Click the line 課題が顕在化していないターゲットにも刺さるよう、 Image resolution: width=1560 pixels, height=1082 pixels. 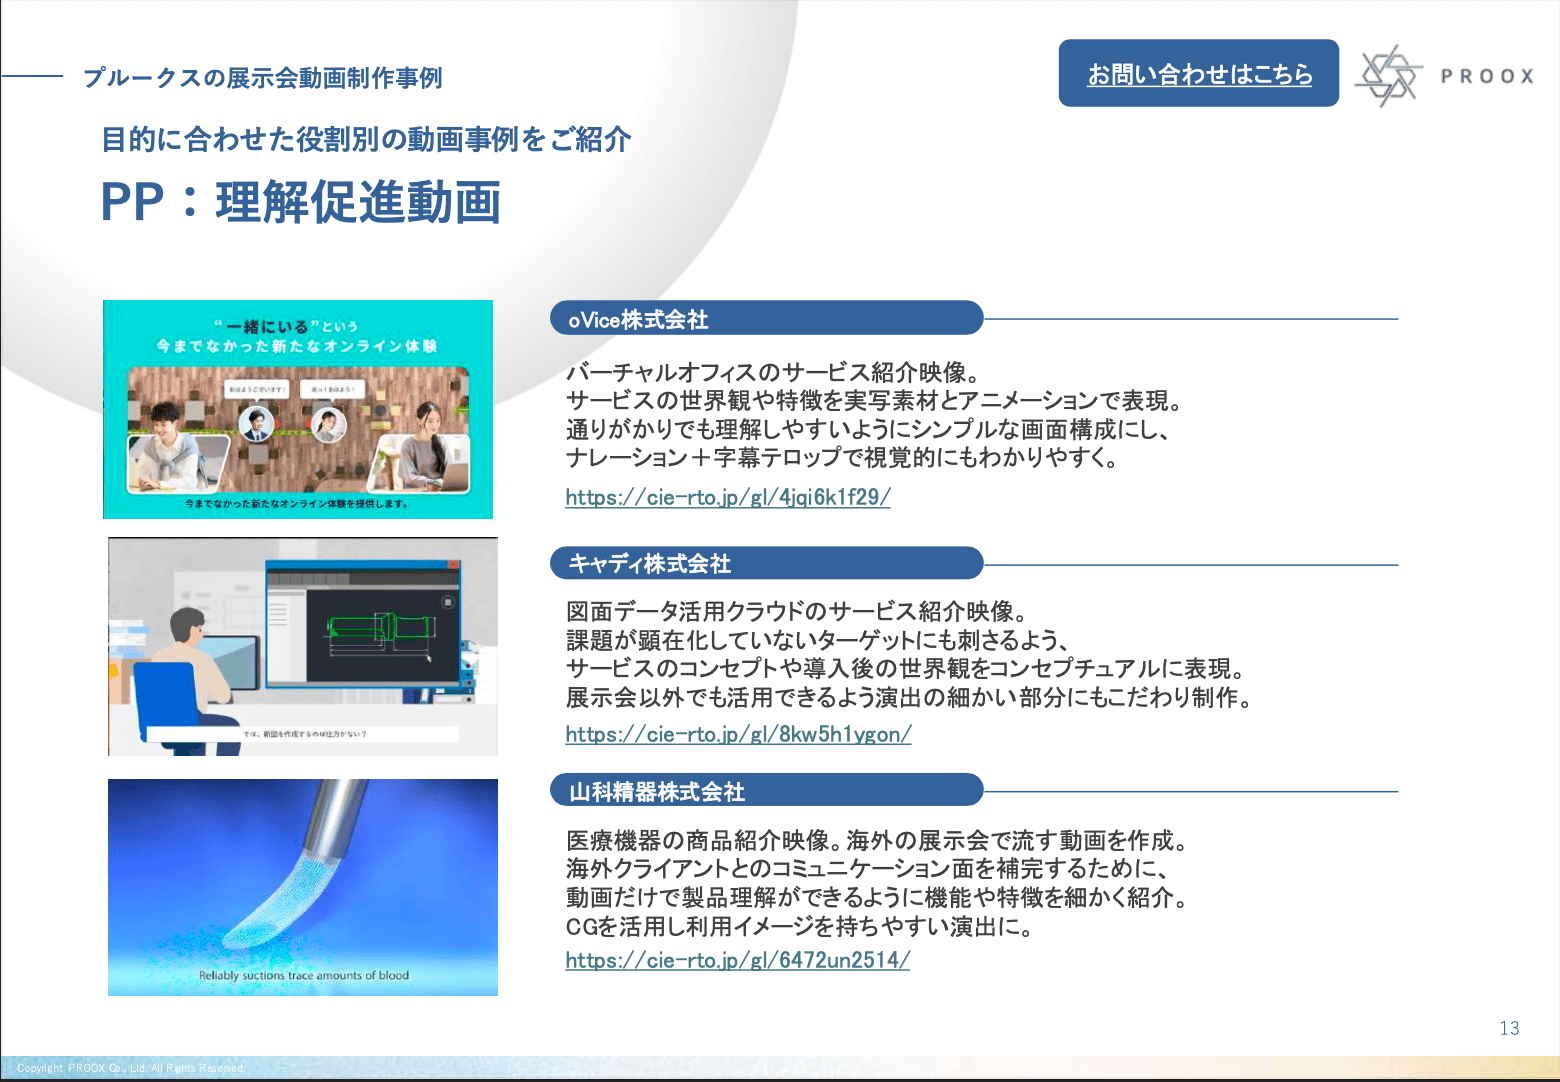click(x=819, y=640)
